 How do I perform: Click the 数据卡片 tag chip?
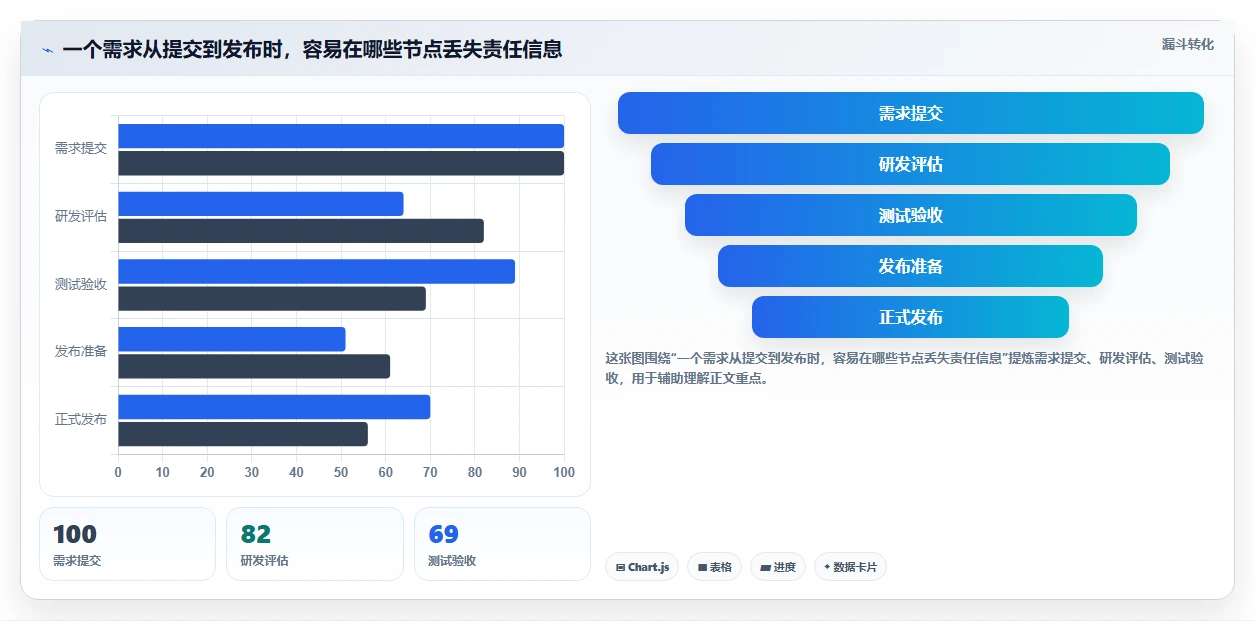point(849,567)
